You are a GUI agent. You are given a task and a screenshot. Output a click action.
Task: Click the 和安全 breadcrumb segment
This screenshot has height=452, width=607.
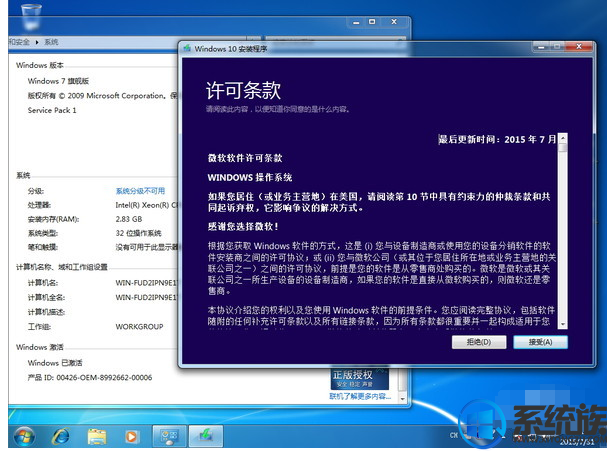(19, 42)
